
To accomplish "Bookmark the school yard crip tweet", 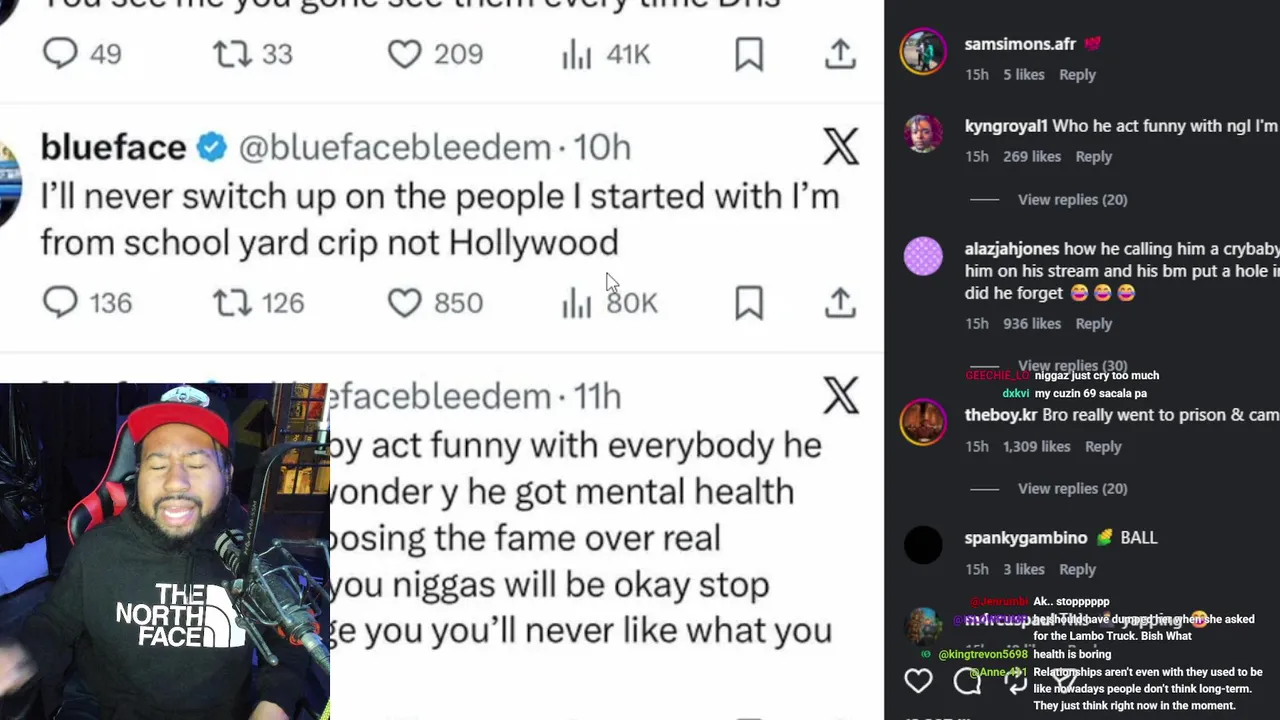I will coord(749,303).
